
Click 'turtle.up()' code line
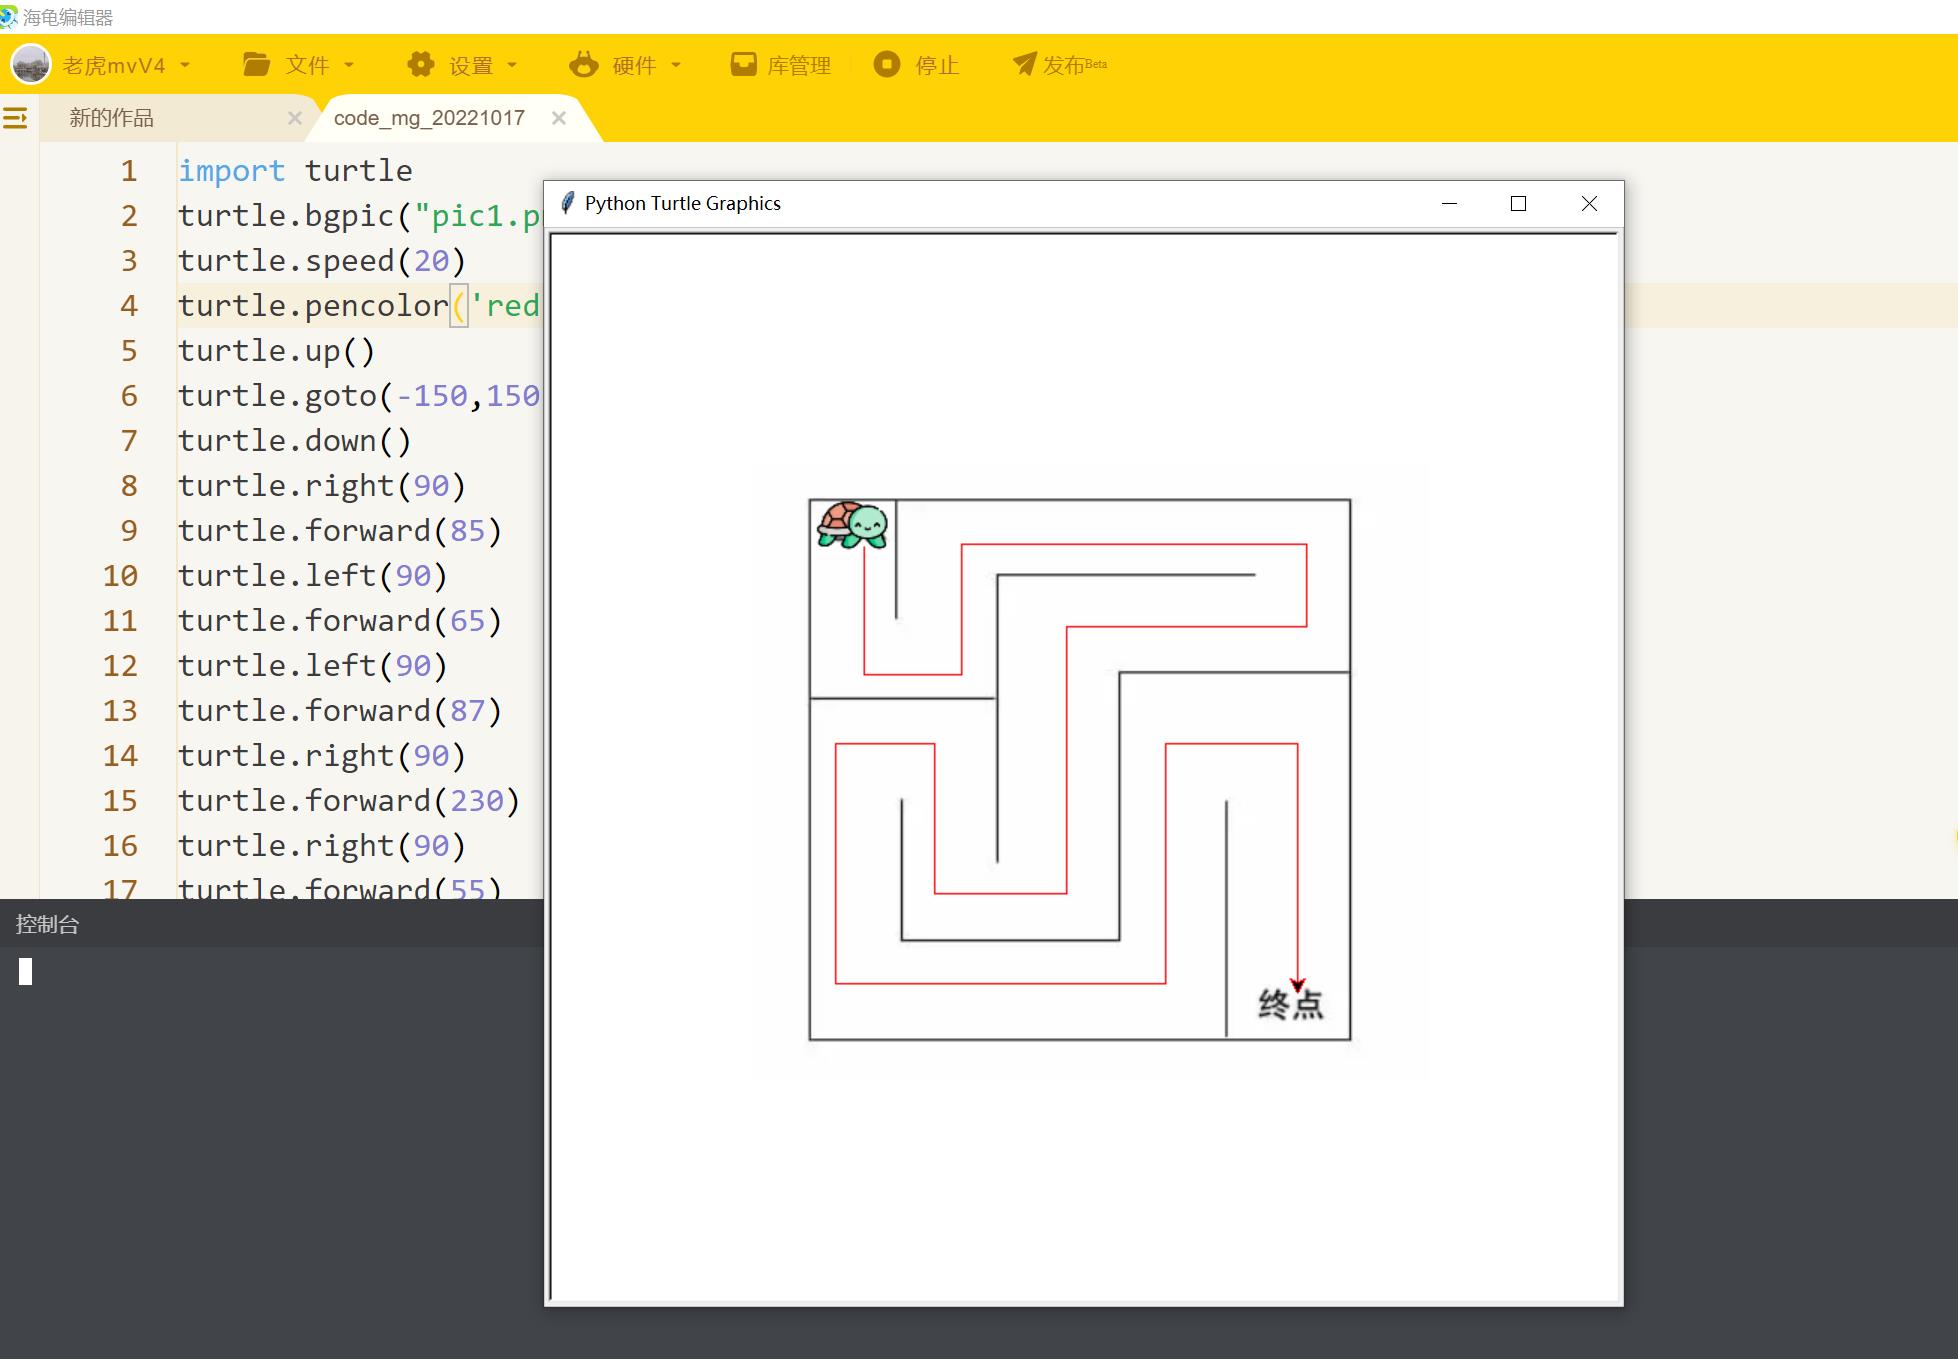(x=277, y=351)
